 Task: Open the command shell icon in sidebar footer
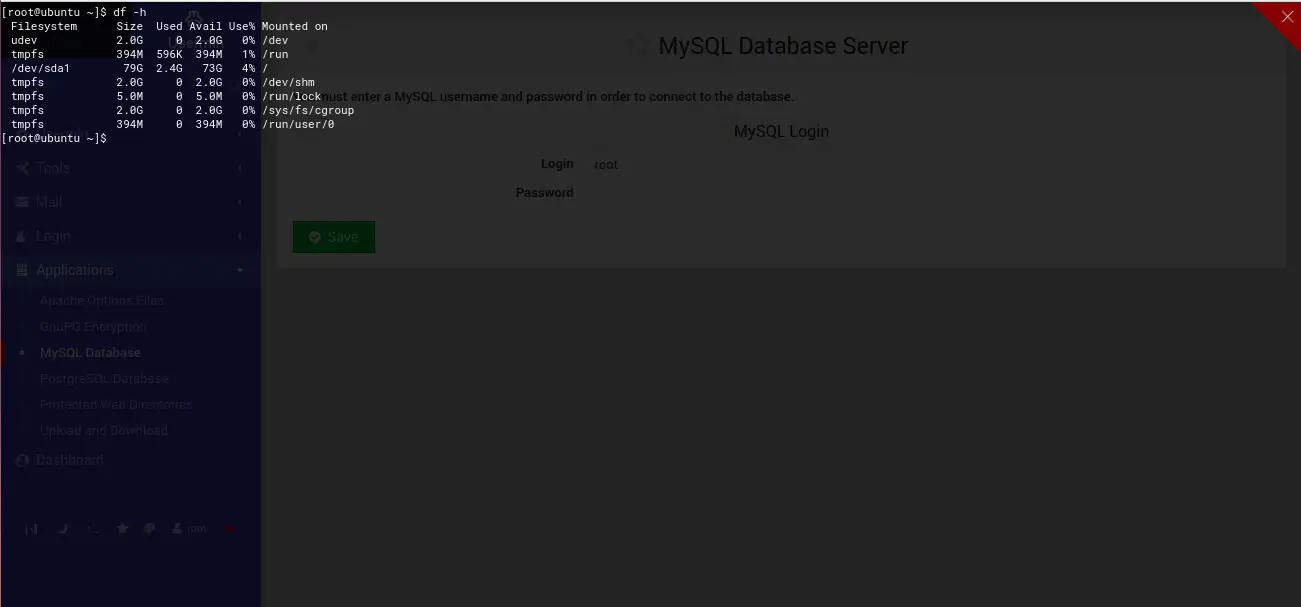point(92,529)
